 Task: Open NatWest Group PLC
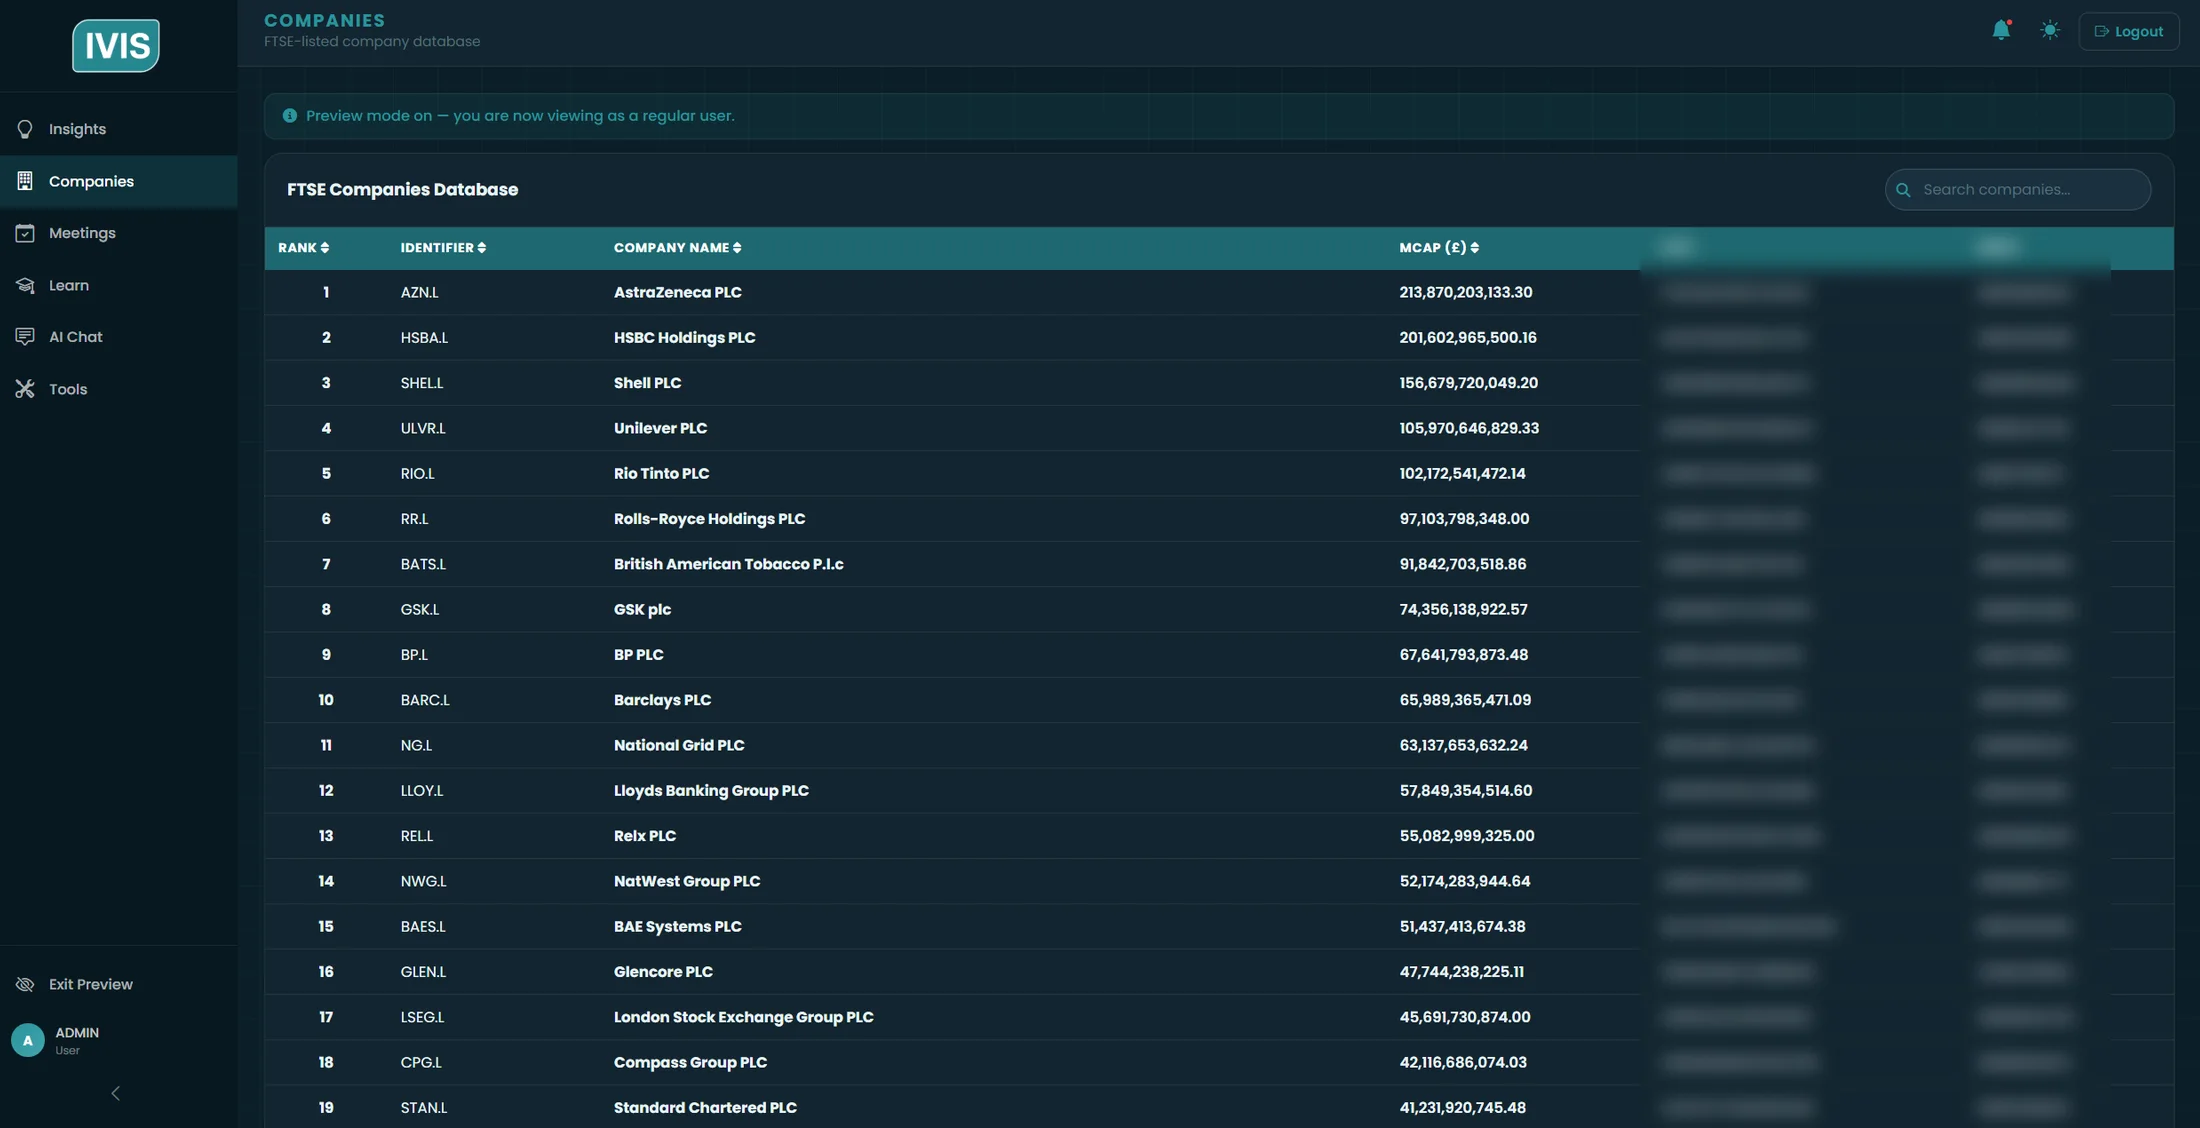687,881
